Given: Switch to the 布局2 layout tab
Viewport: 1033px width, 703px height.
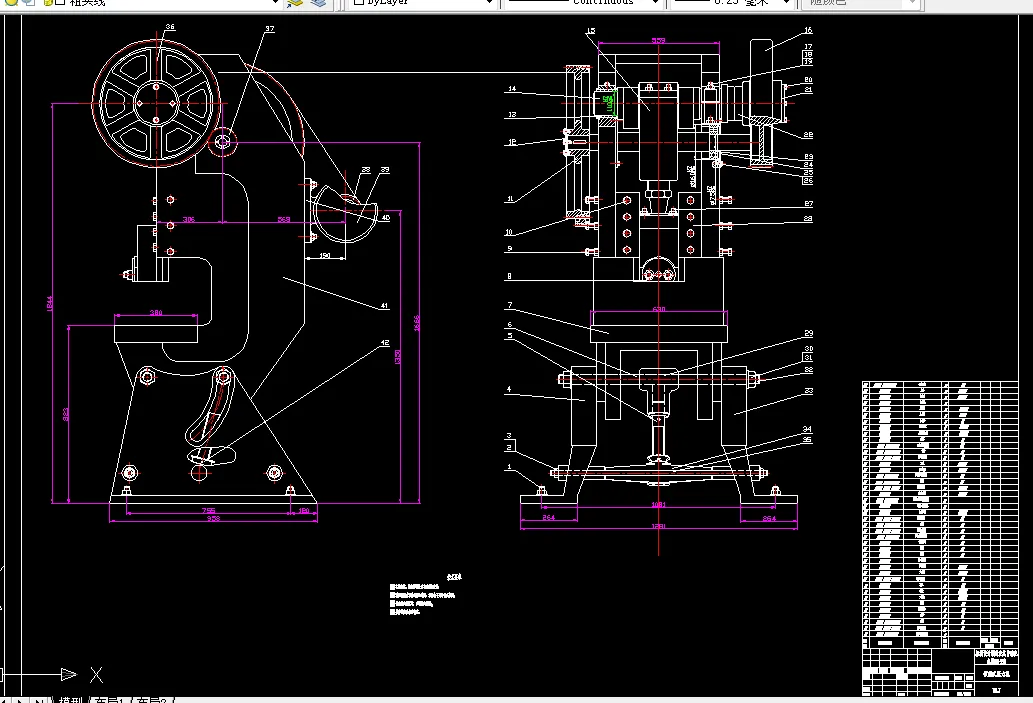Looking at the screenshot, I should click(x=152, y=700).
